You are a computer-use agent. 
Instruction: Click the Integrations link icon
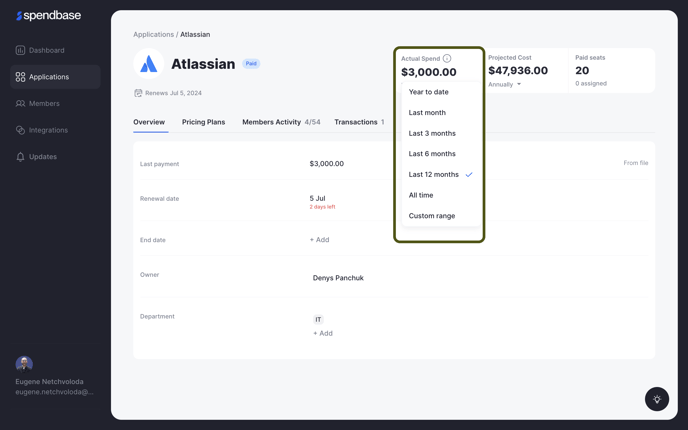(20, 130)
